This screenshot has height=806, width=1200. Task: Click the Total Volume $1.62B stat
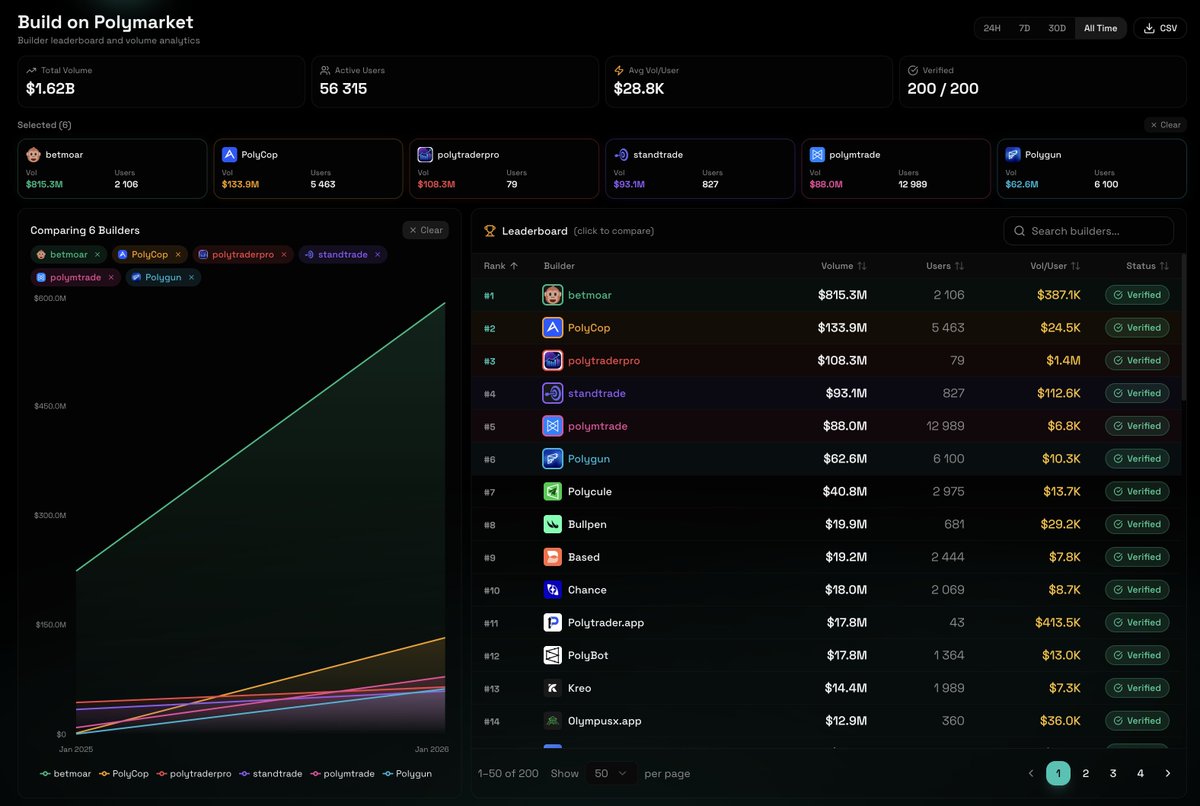(161, 82)
